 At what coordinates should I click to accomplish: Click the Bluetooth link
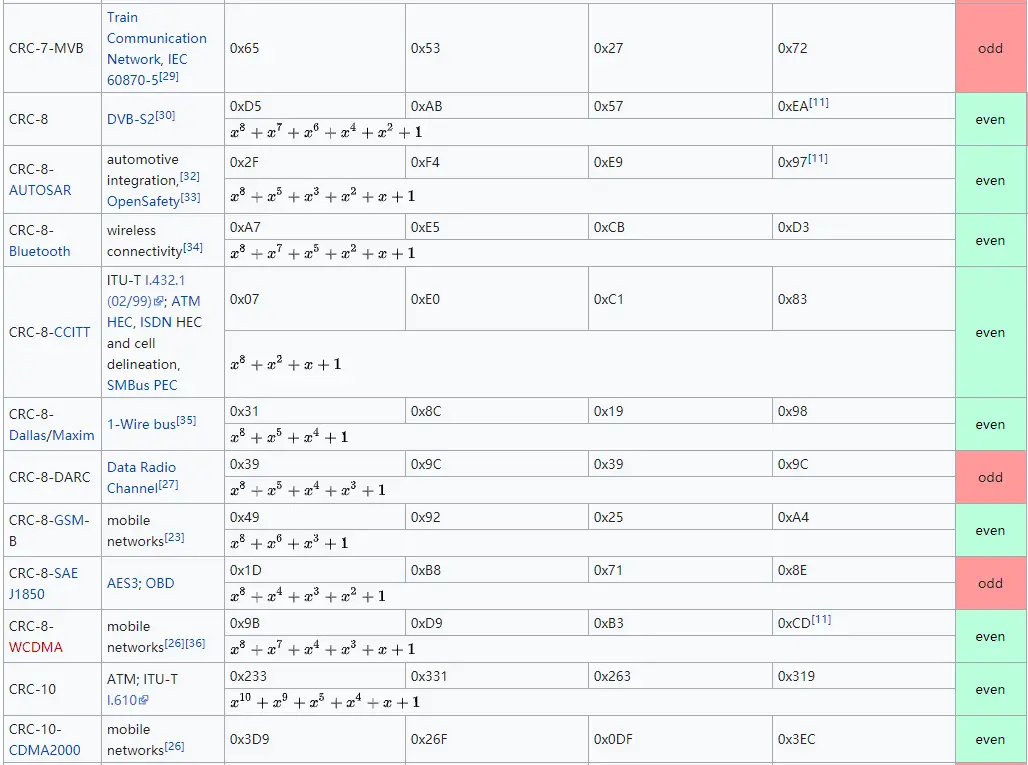pos(40,251)
